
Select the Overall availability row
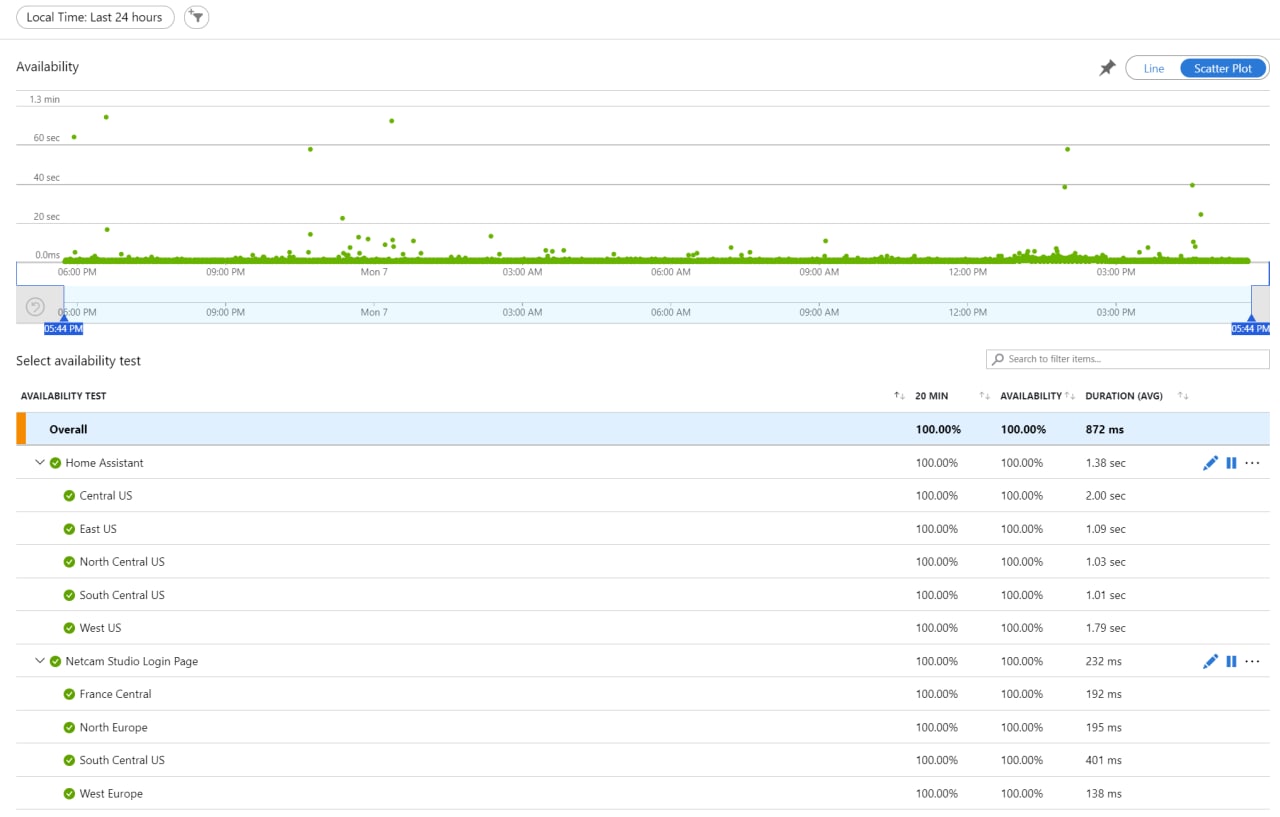(x=68, y=429)
